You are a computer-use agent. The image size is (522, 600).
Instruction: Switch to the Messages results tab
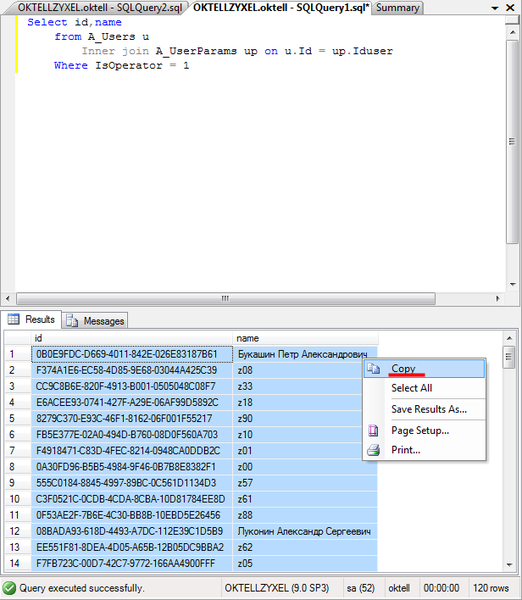tap(95, 321)
